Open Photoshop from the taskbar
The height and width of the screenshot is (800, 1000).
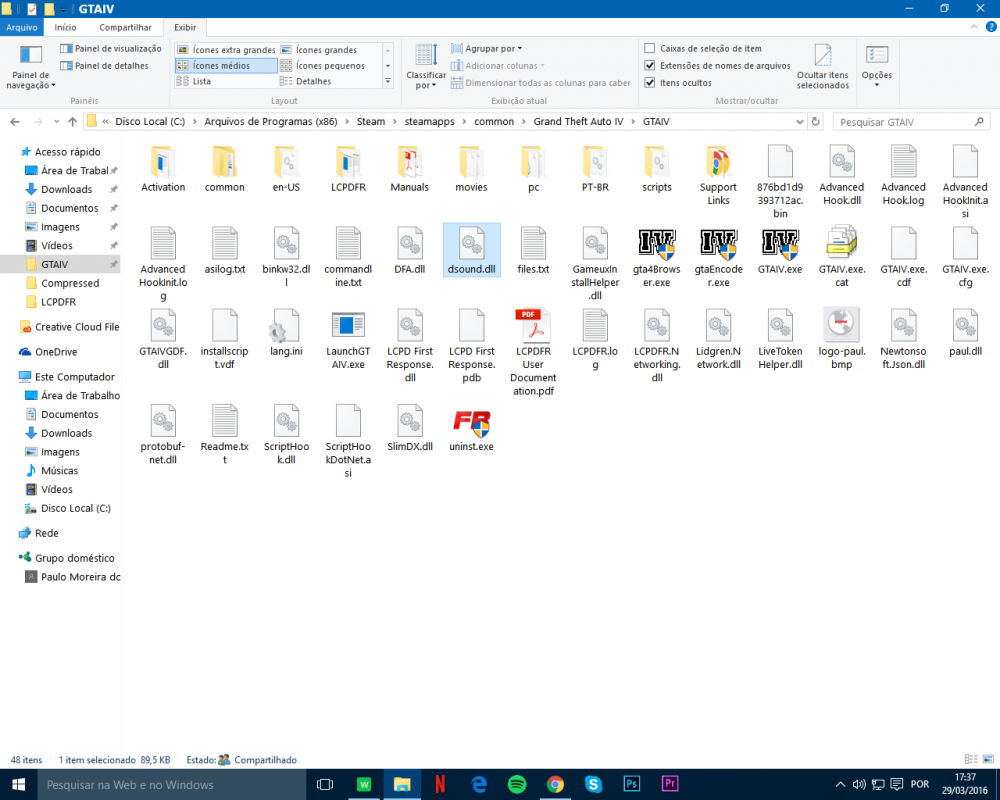click(631, 784)
